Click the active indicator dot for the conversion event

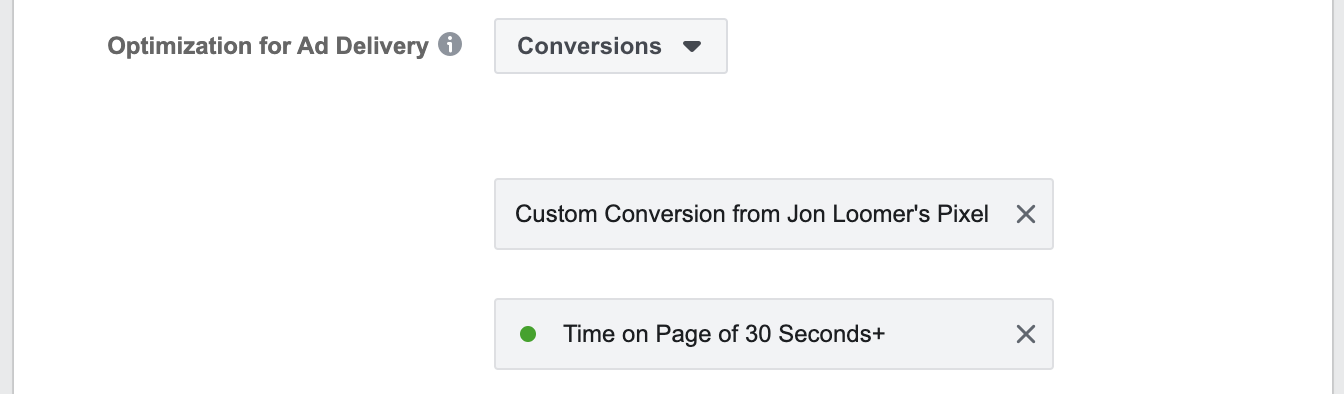pos(528,334)
